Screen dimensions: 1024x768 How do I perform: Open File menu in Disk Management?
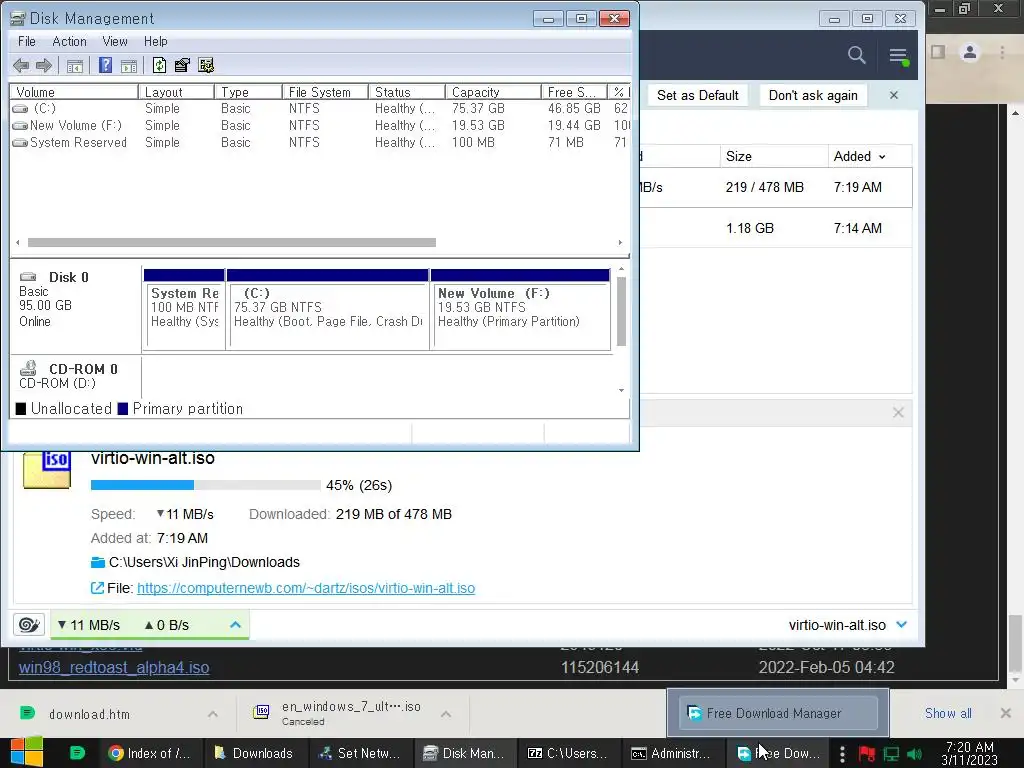point(27,41)
